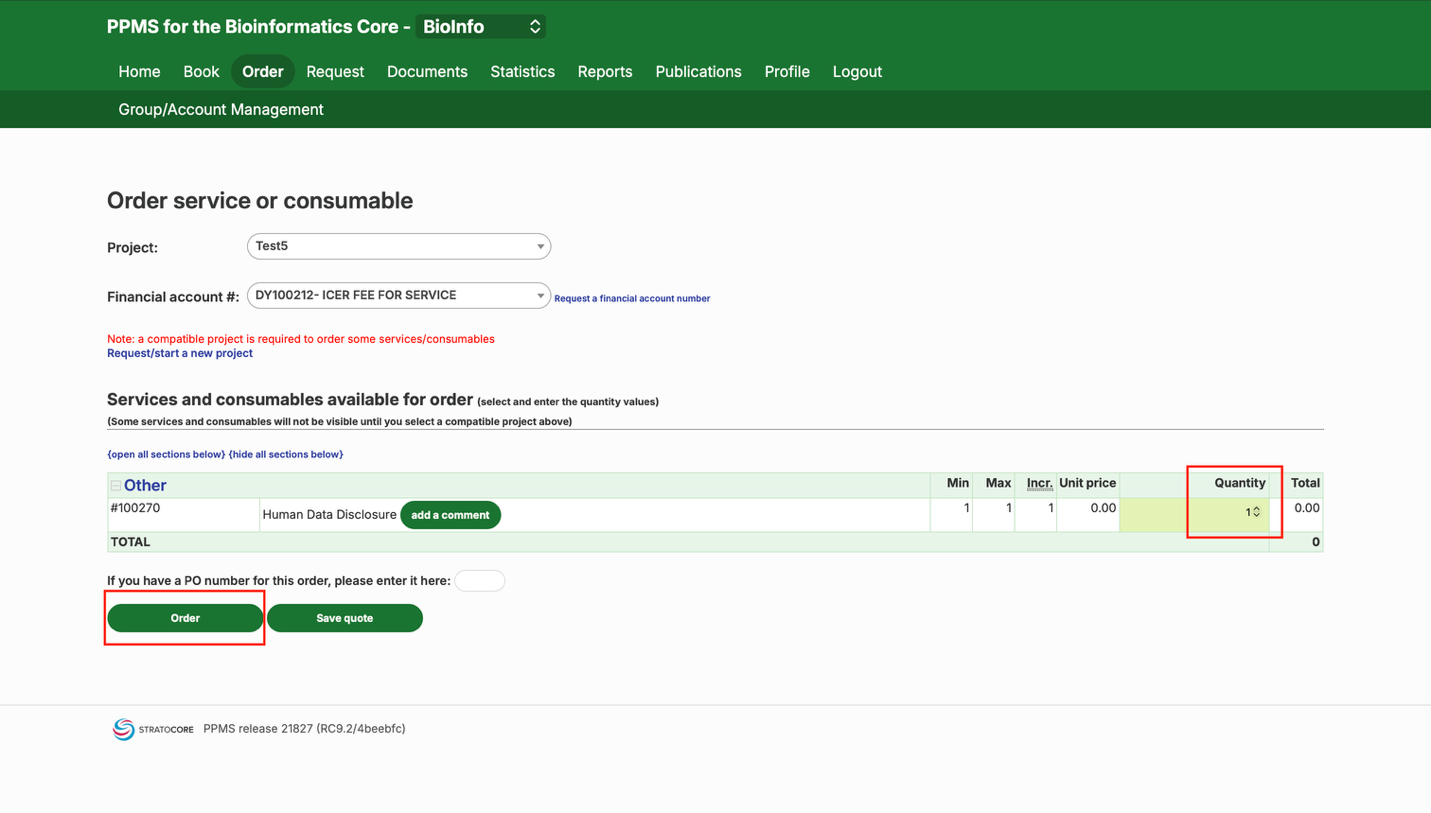Select the Order menu tab
The width and height of the screenshot is (1431, 813).
(263, 72)
